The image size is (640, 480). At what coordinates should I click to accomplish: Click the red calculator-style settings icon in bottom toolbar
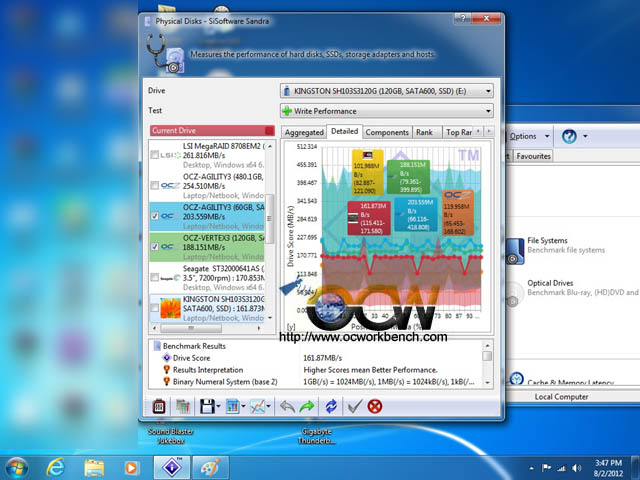158,407
